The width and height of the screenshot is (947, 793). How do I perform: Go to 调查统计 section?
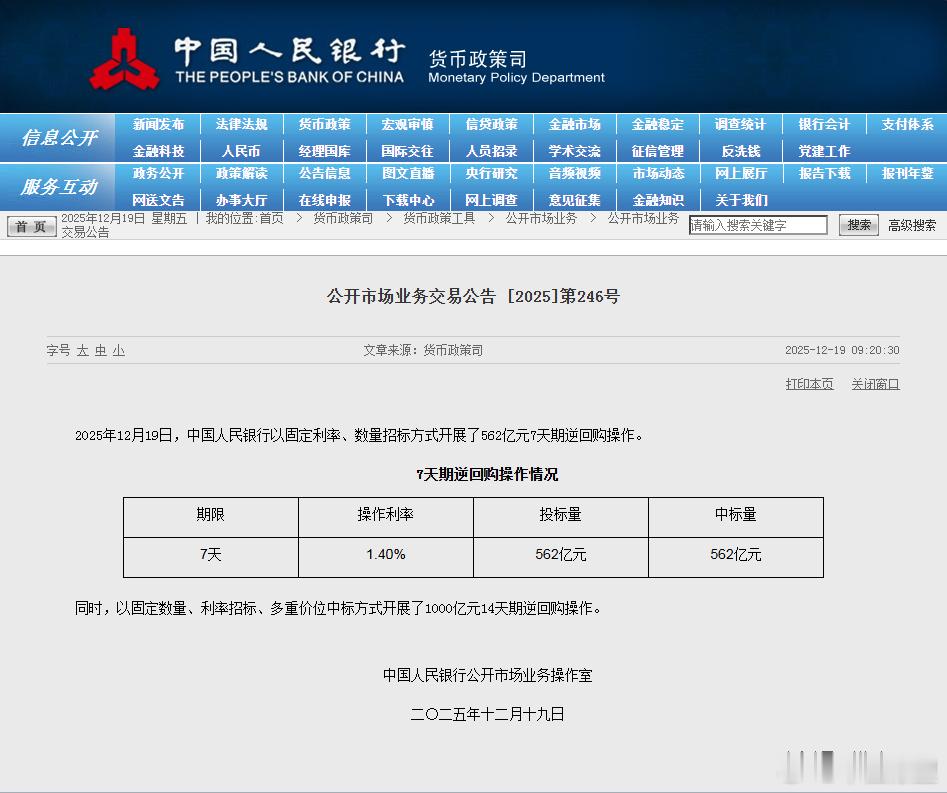tap(740, 124)
